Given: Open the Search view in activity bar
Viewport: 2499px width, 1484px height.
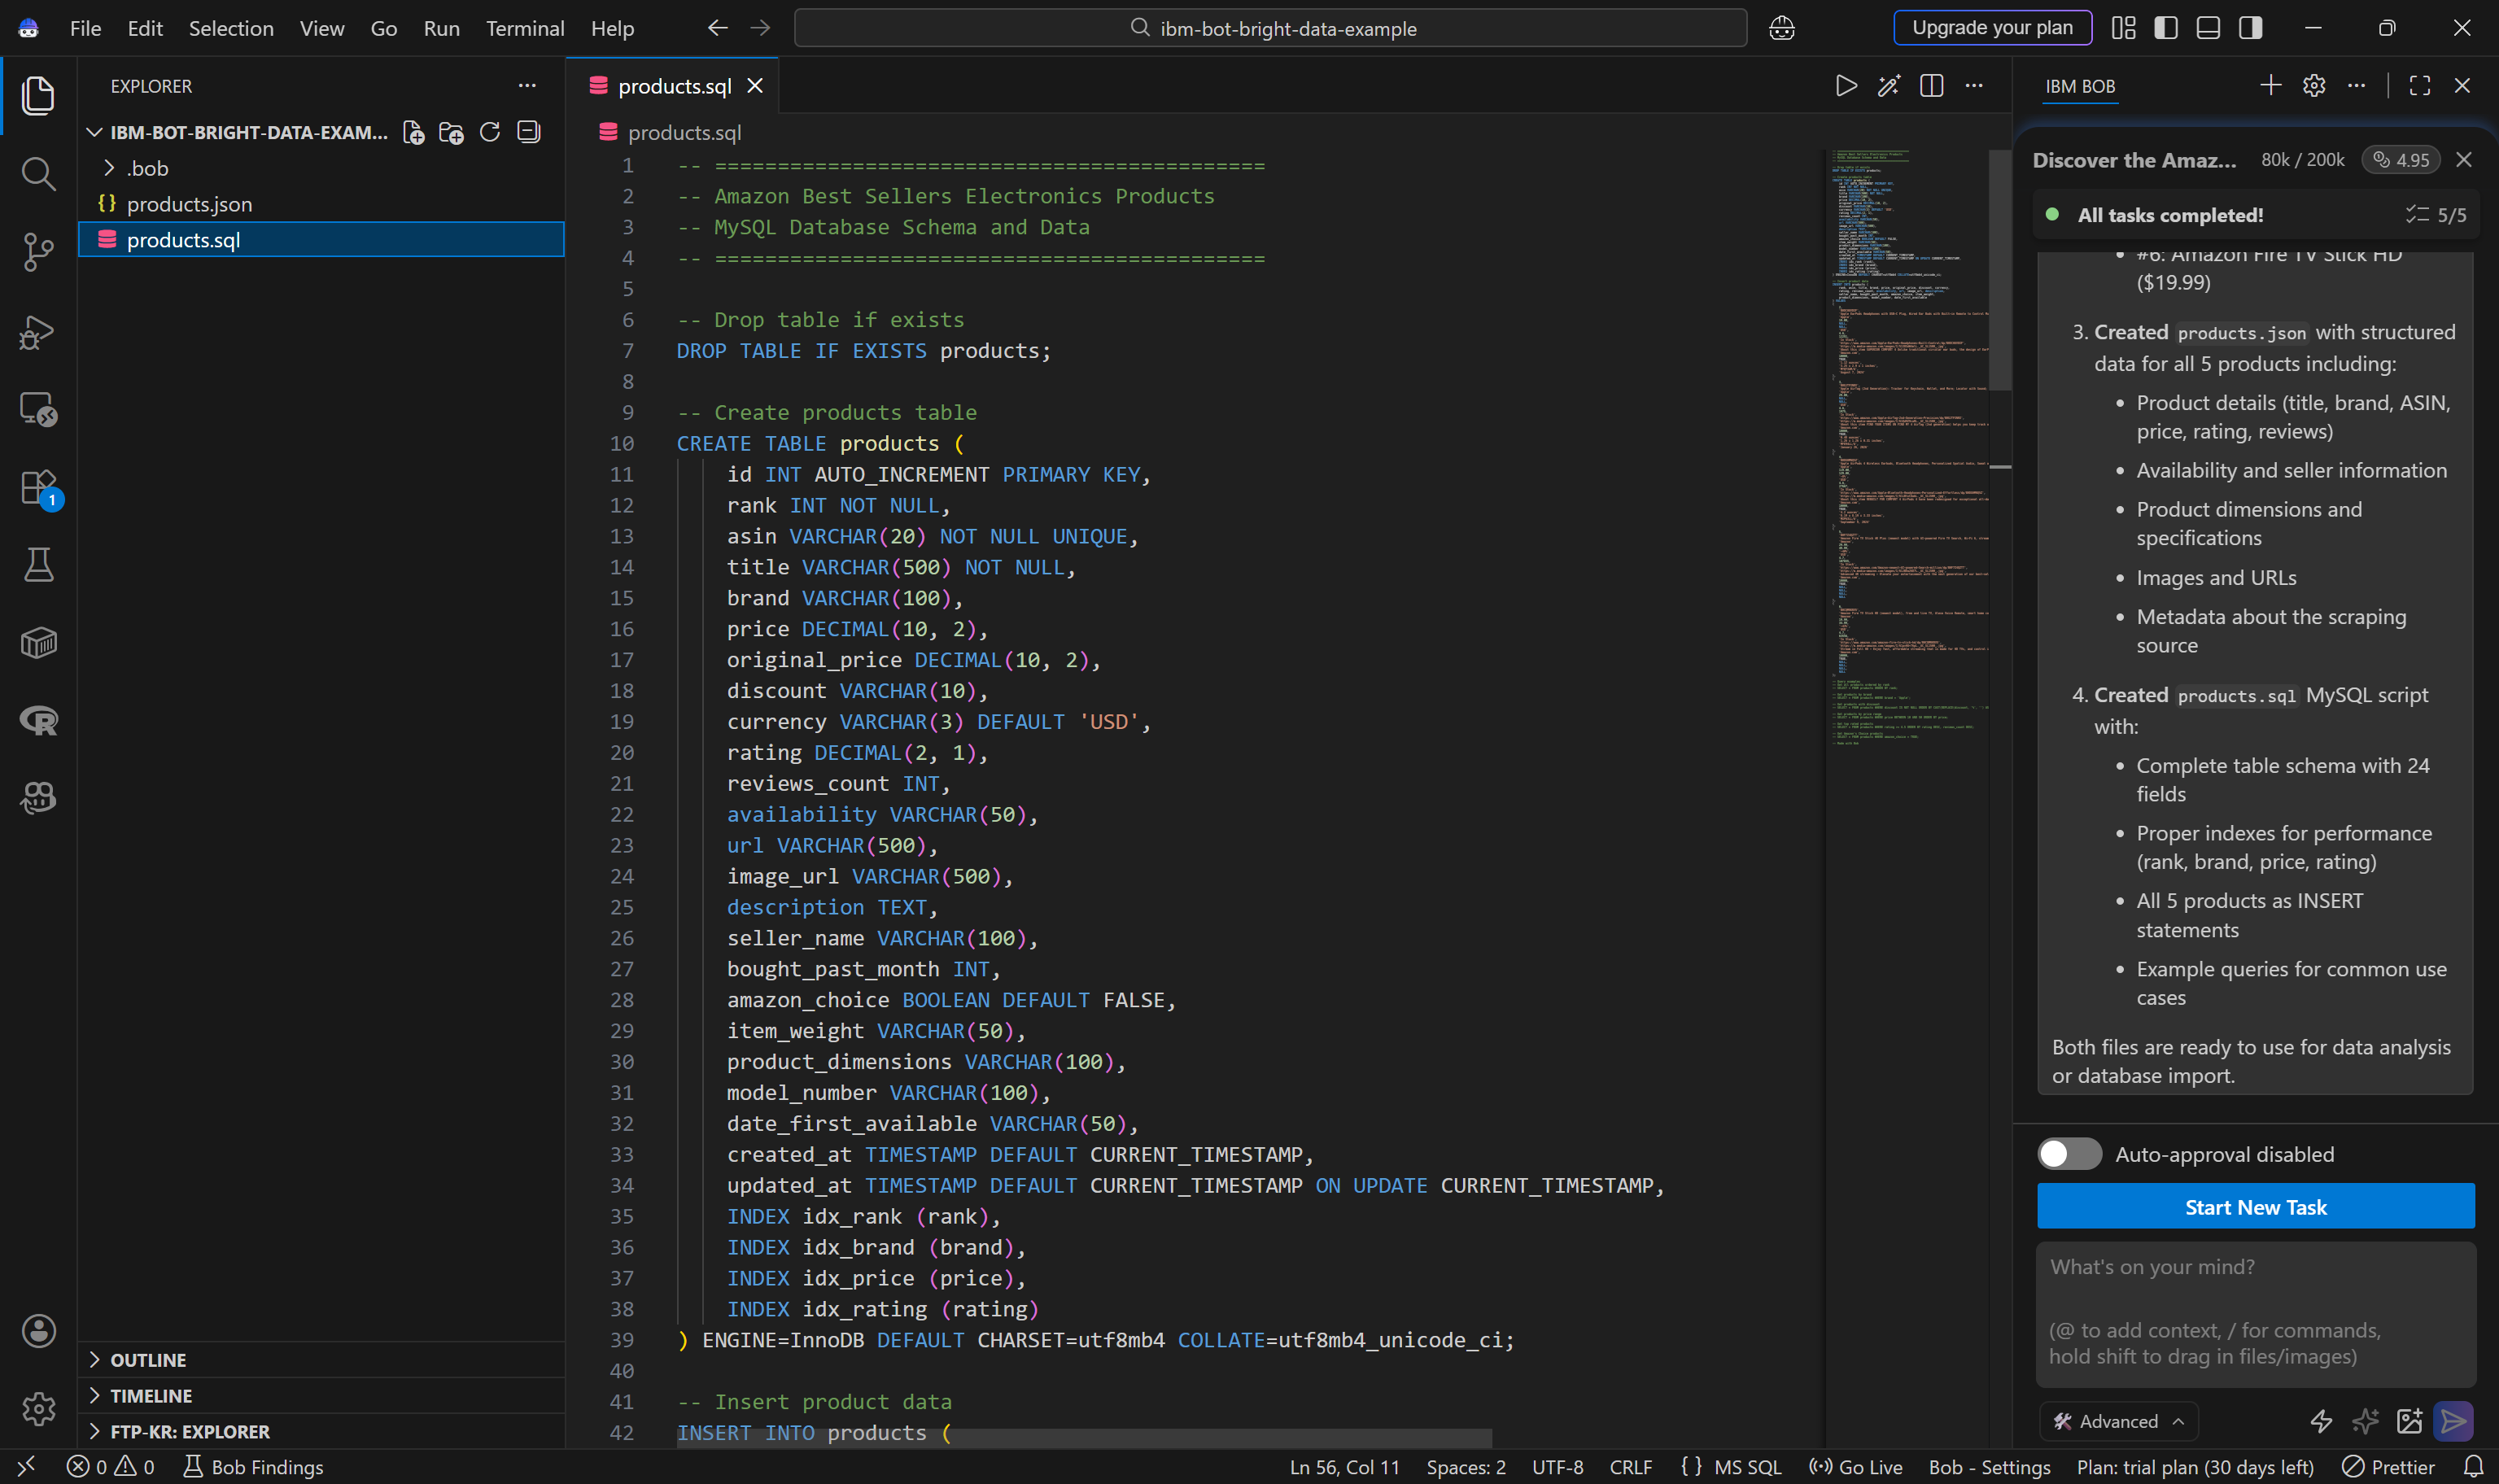Looking at the screenshot, I should coord(38,174).
